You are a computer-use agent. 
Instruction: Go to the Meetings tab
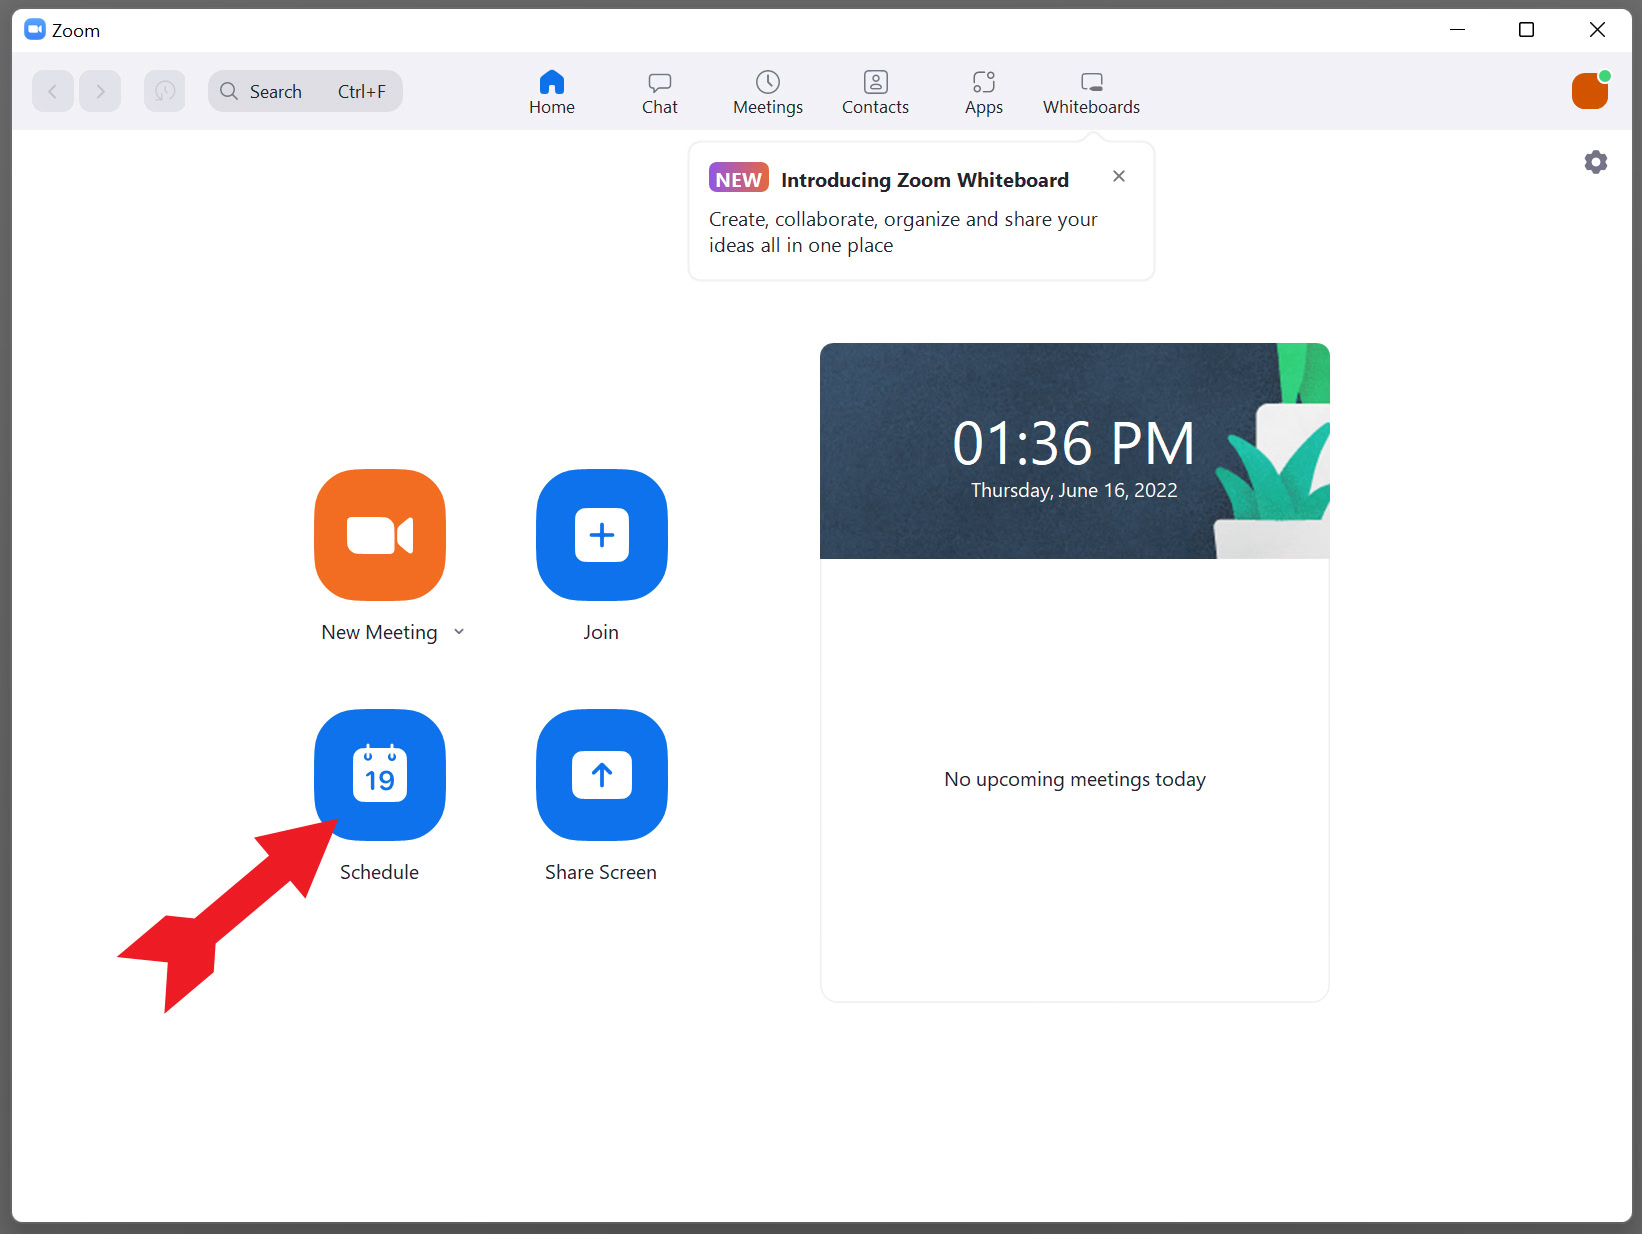pos(768,92)
